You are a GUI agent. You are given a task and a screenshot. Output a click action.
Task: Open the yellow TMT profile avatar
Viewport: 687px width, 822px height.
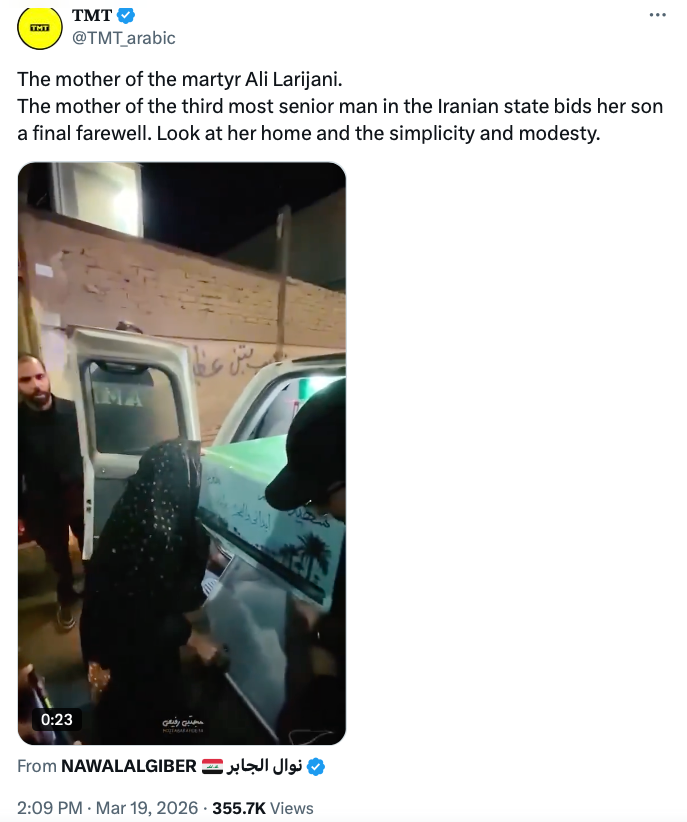pos(40,27)
